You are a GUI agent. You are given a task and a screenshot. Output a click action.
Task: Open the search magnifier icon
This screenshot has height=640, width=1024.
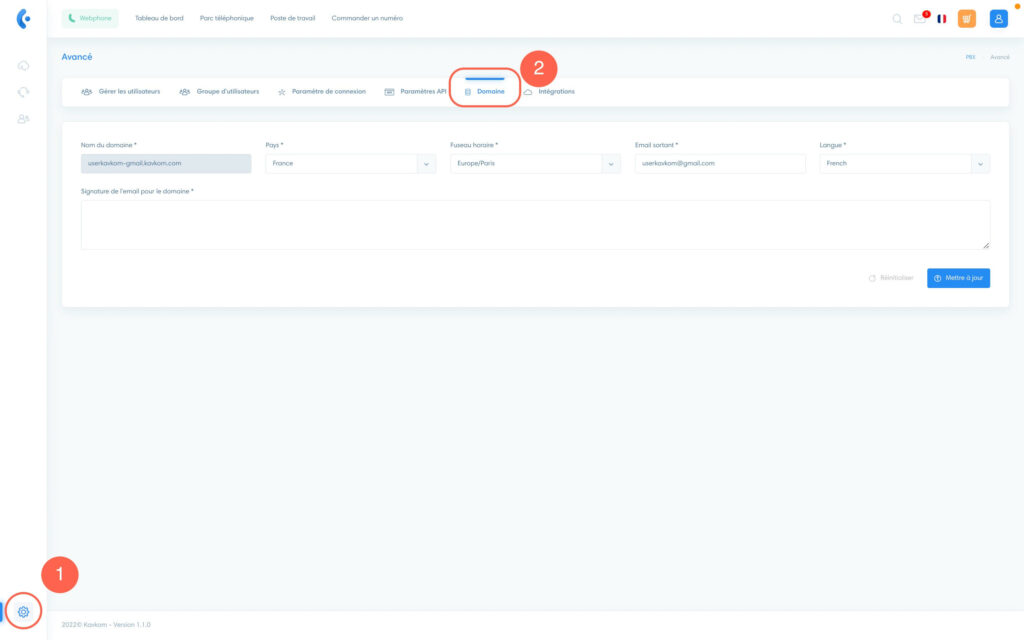897,18
